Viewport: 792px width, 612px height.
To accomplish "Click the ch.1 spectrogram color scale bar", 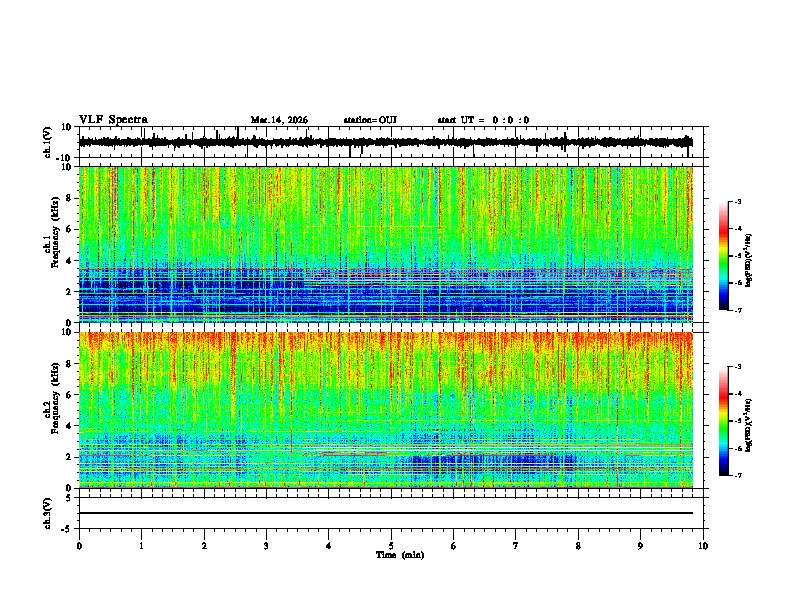I will (724, 256).
